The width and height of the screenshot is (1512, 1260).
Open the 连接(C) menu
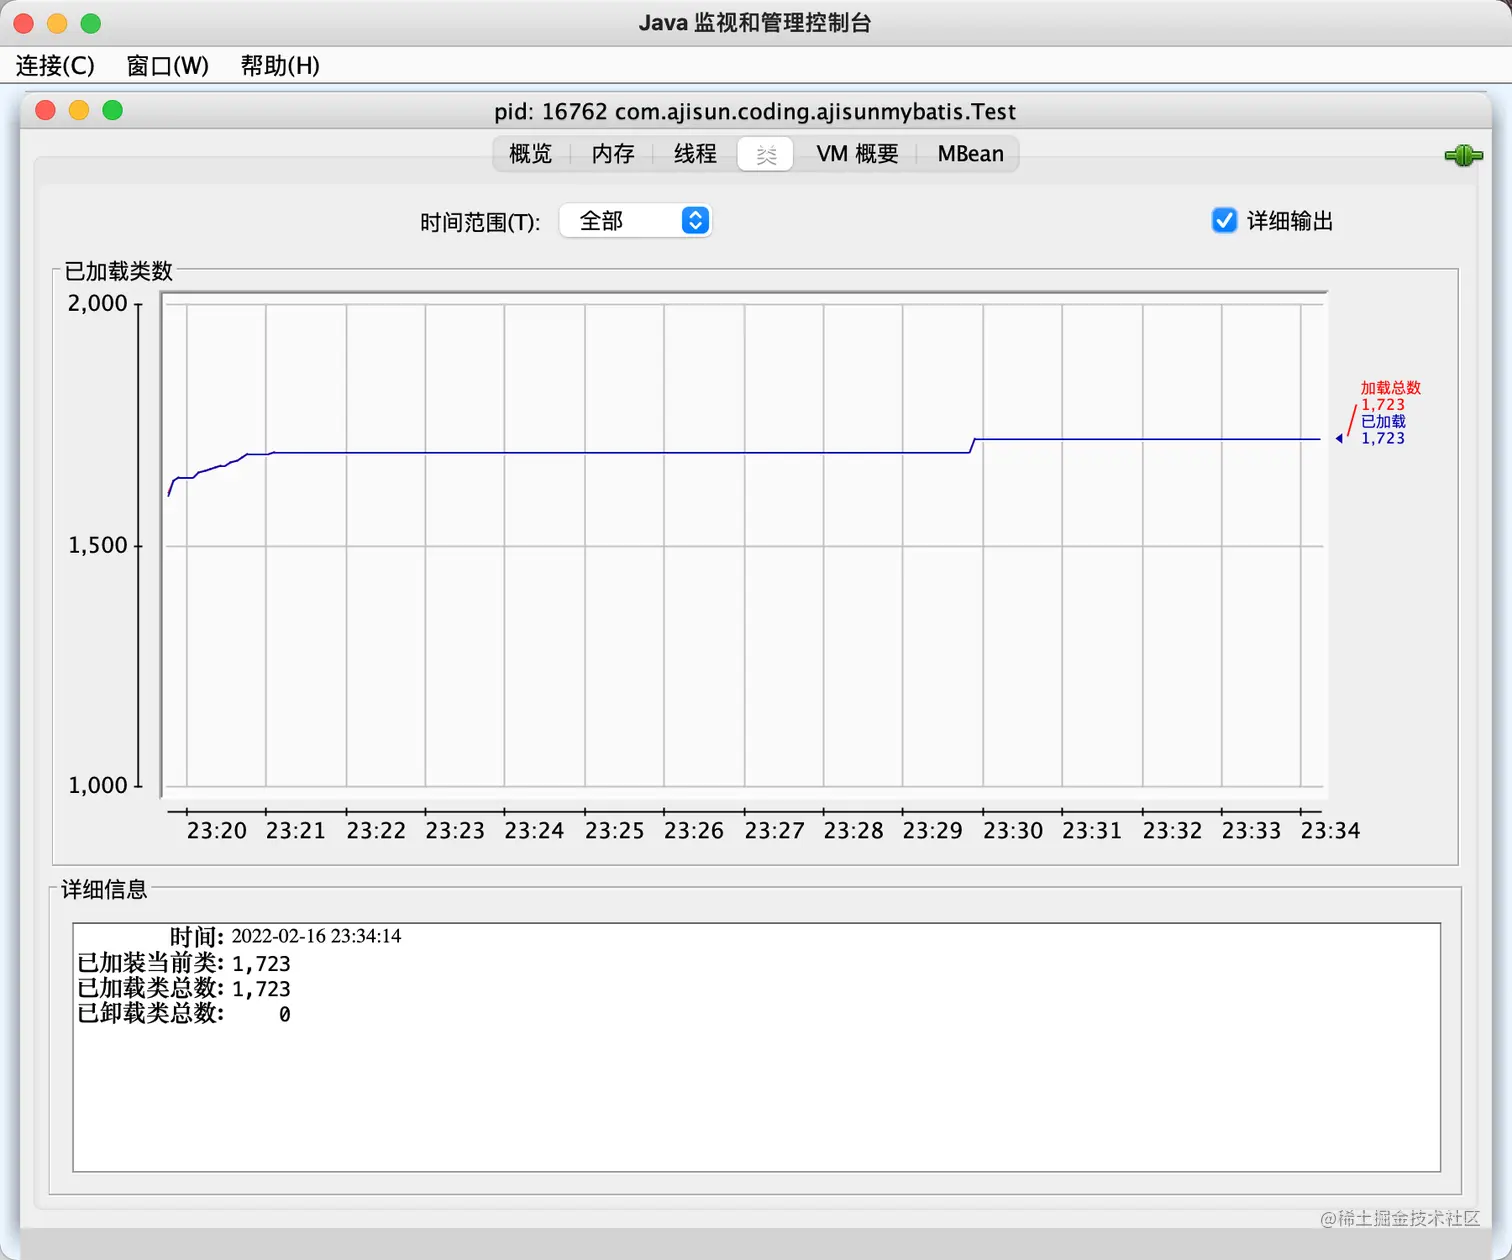click(55, 66)
